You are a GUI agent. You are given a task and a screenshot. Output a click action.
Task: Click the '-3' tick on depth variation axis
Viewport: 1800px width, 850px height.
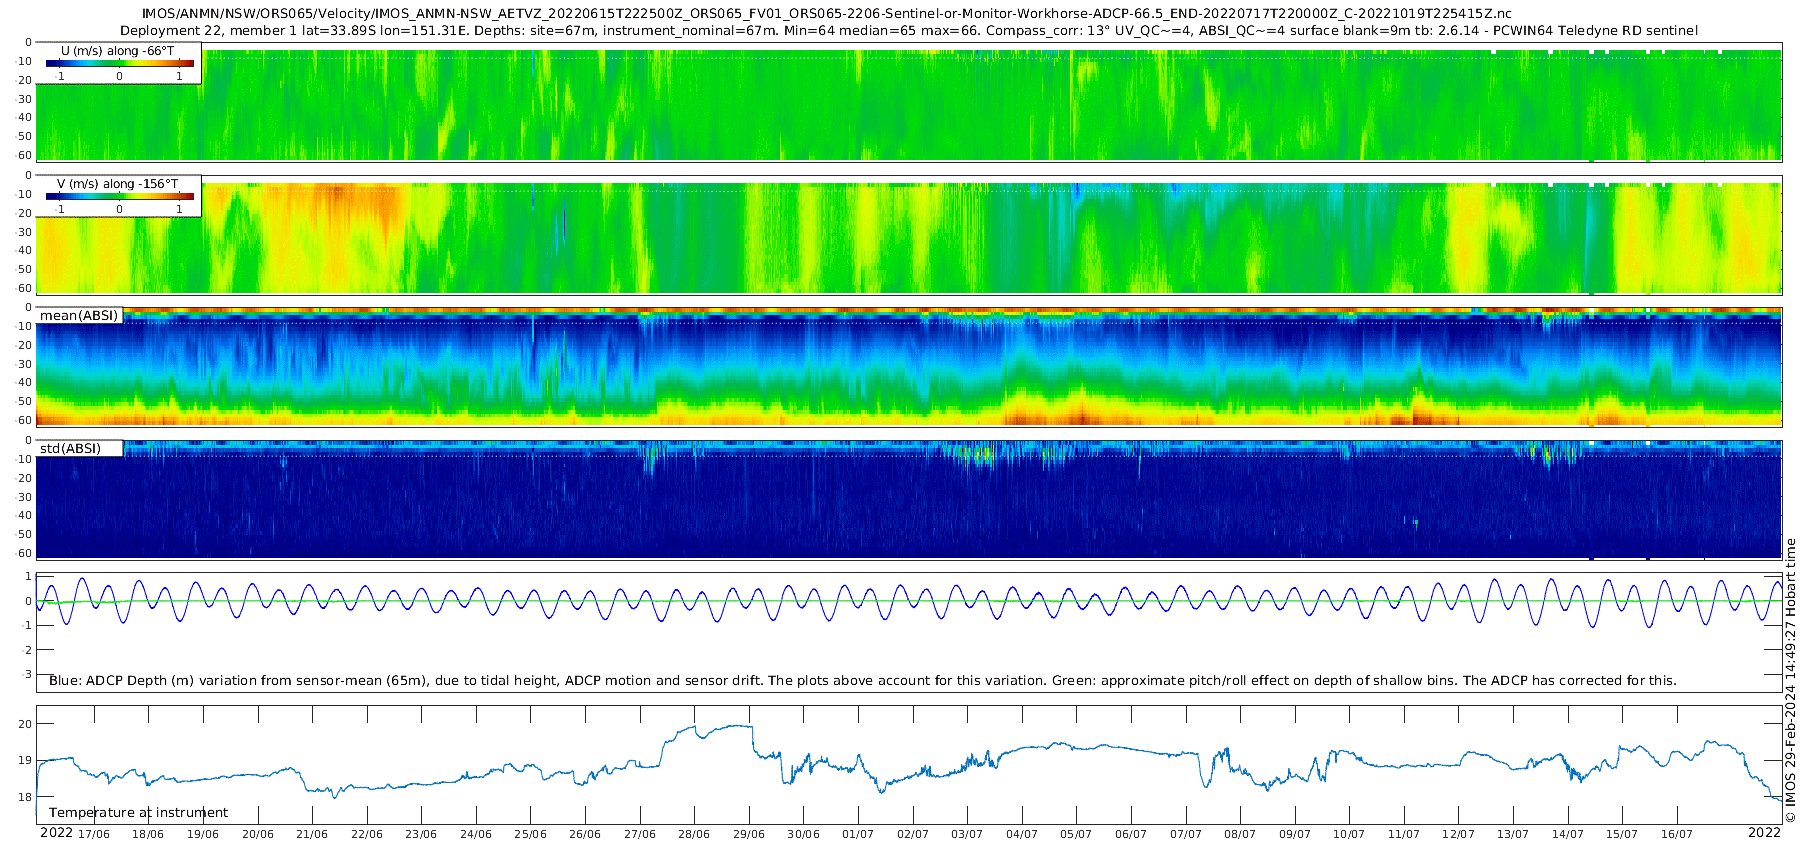coord(27,674)
